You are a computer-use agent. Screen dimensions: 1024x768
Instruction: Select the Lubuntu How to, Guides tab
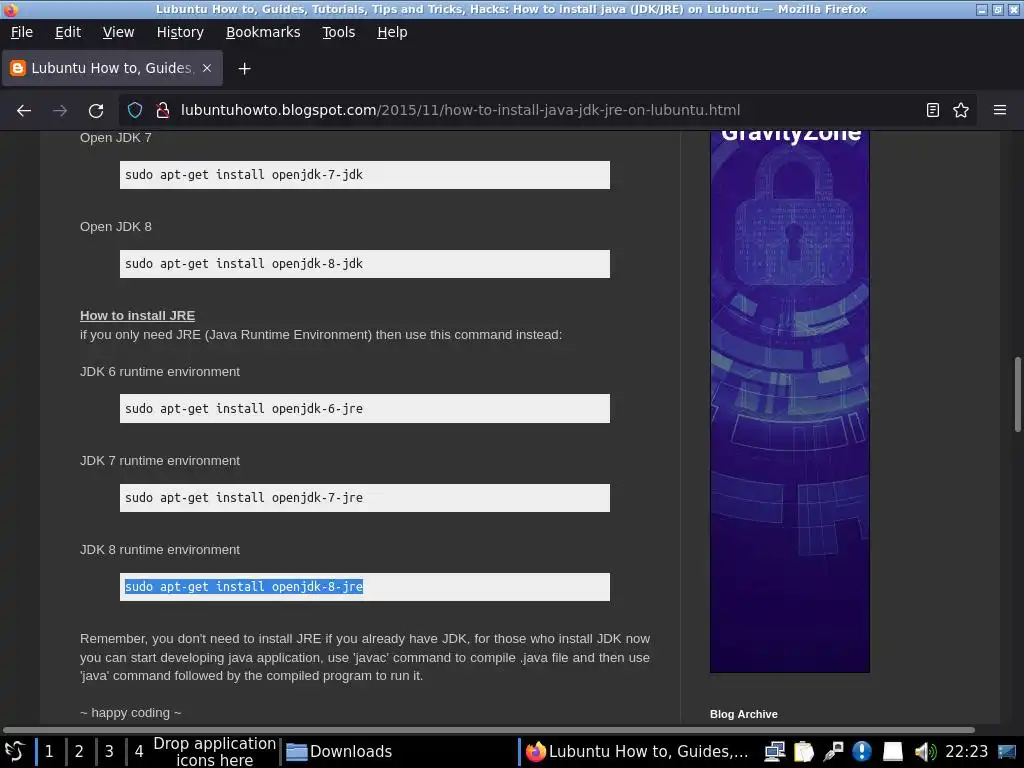(x=112, y=68)
